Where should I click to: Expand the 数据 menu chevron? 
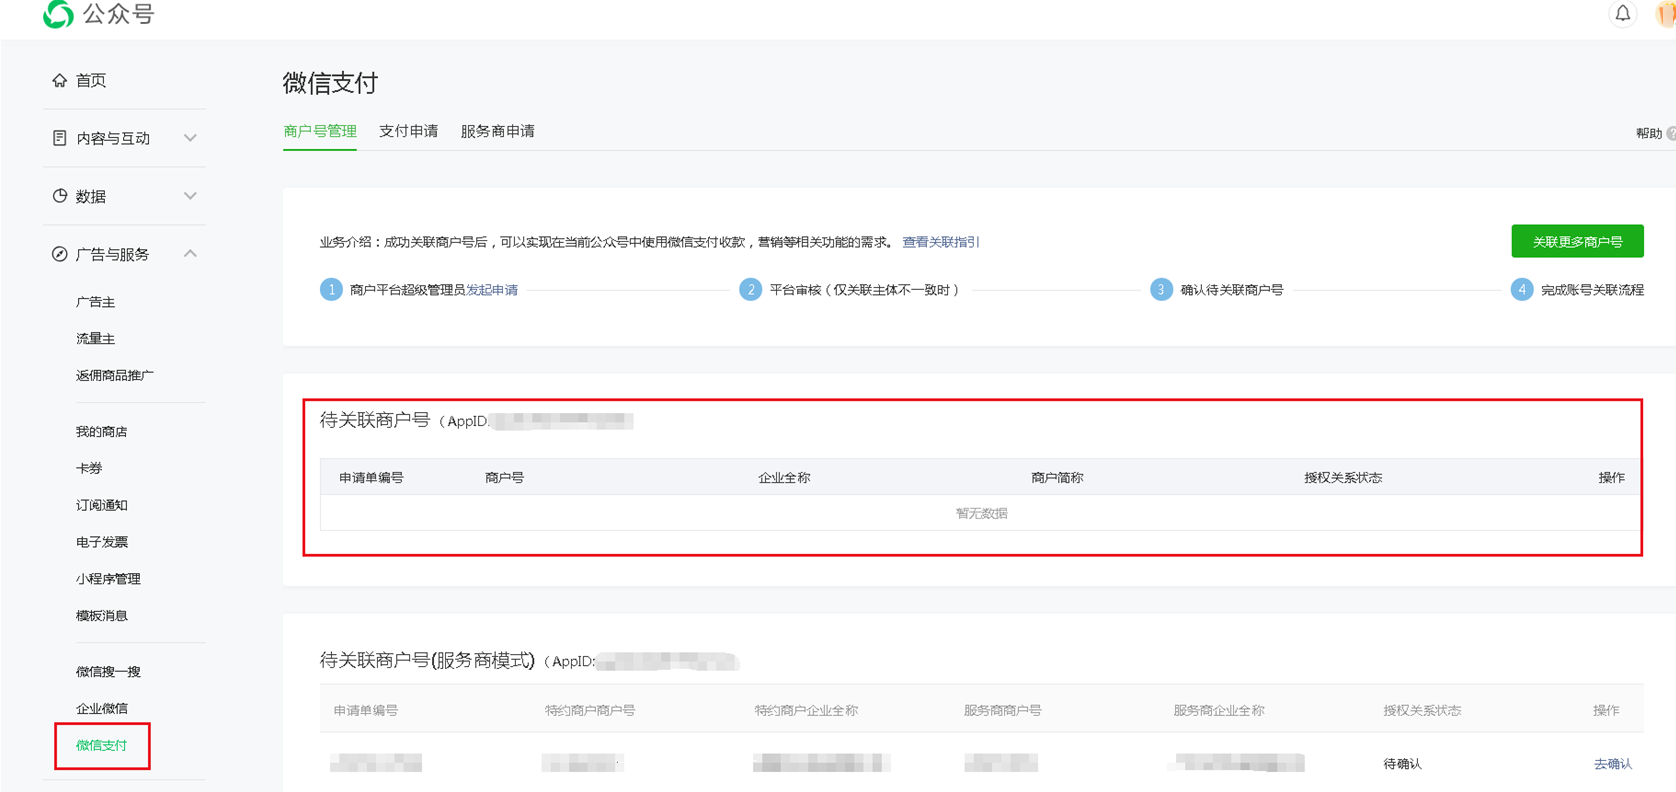[190, 196]
